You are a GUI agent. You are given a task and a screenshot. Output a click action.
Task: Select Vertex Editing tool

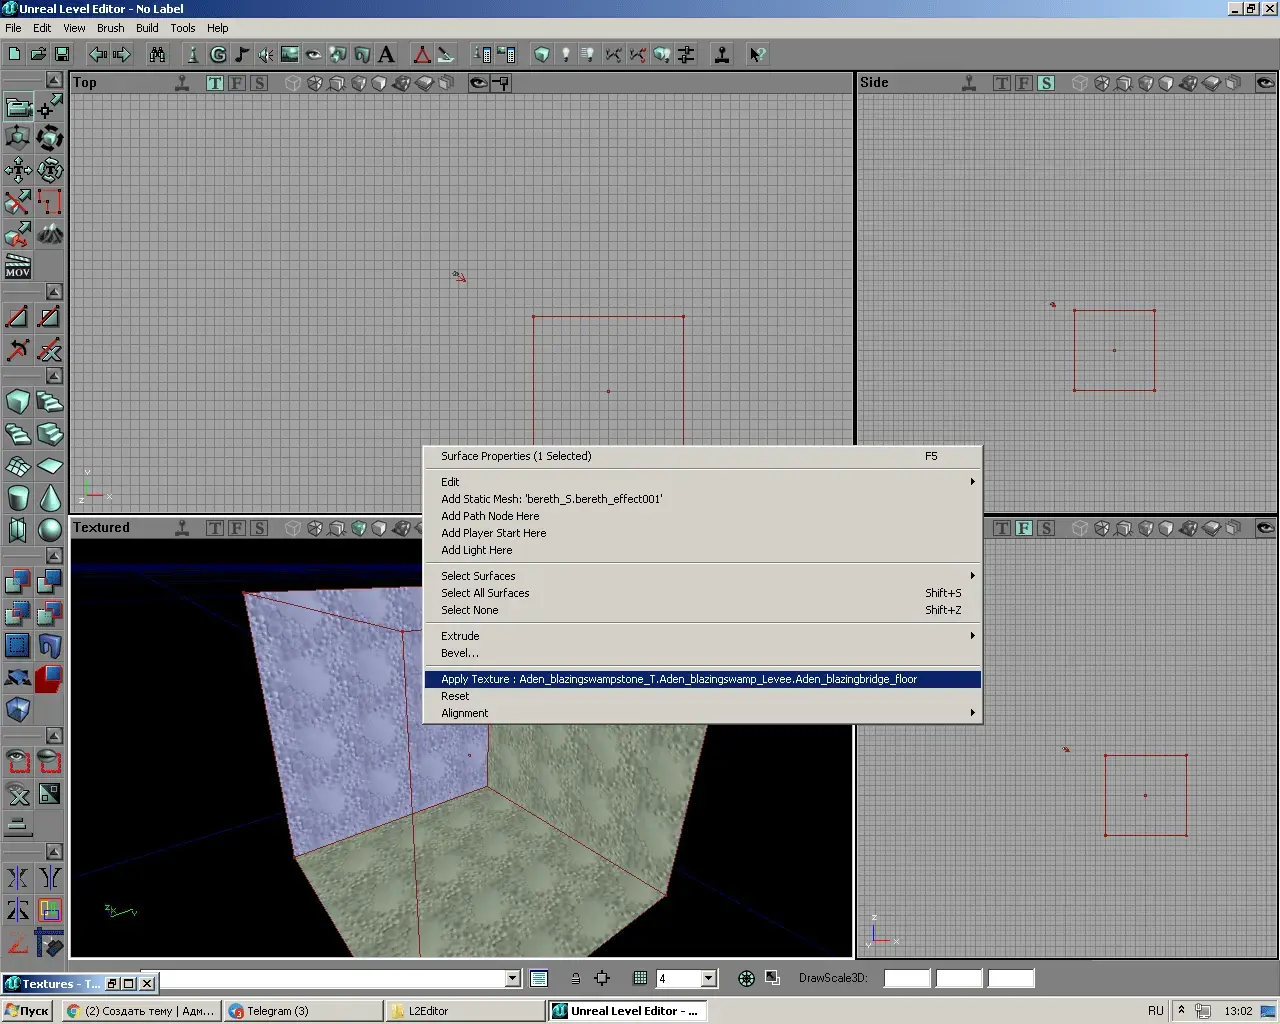point(50,106)
